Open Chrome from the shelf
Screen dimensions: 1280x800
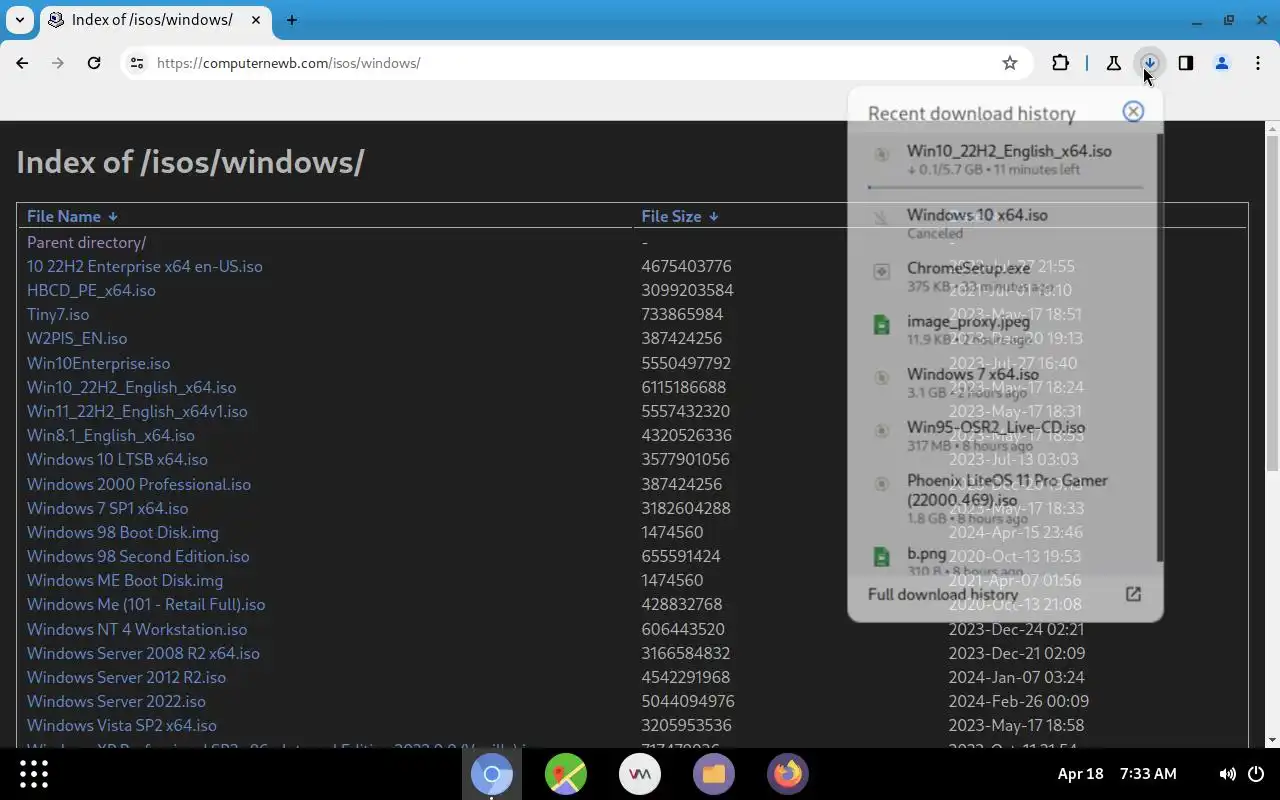[492, 774]
